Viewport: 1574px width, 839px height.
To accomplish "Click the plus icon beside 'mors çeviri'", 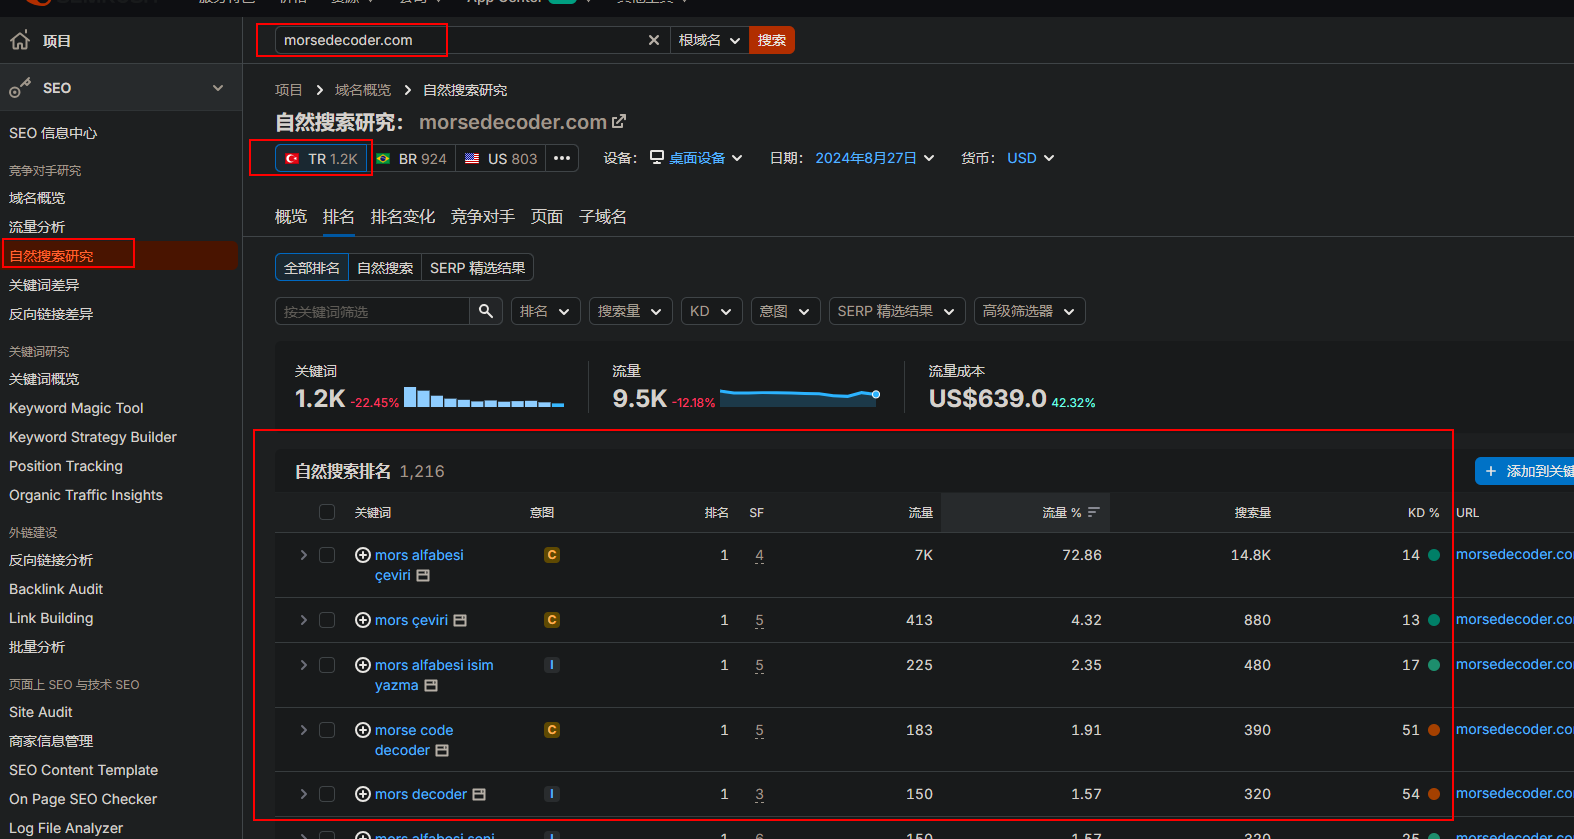I will click(363, 620).
